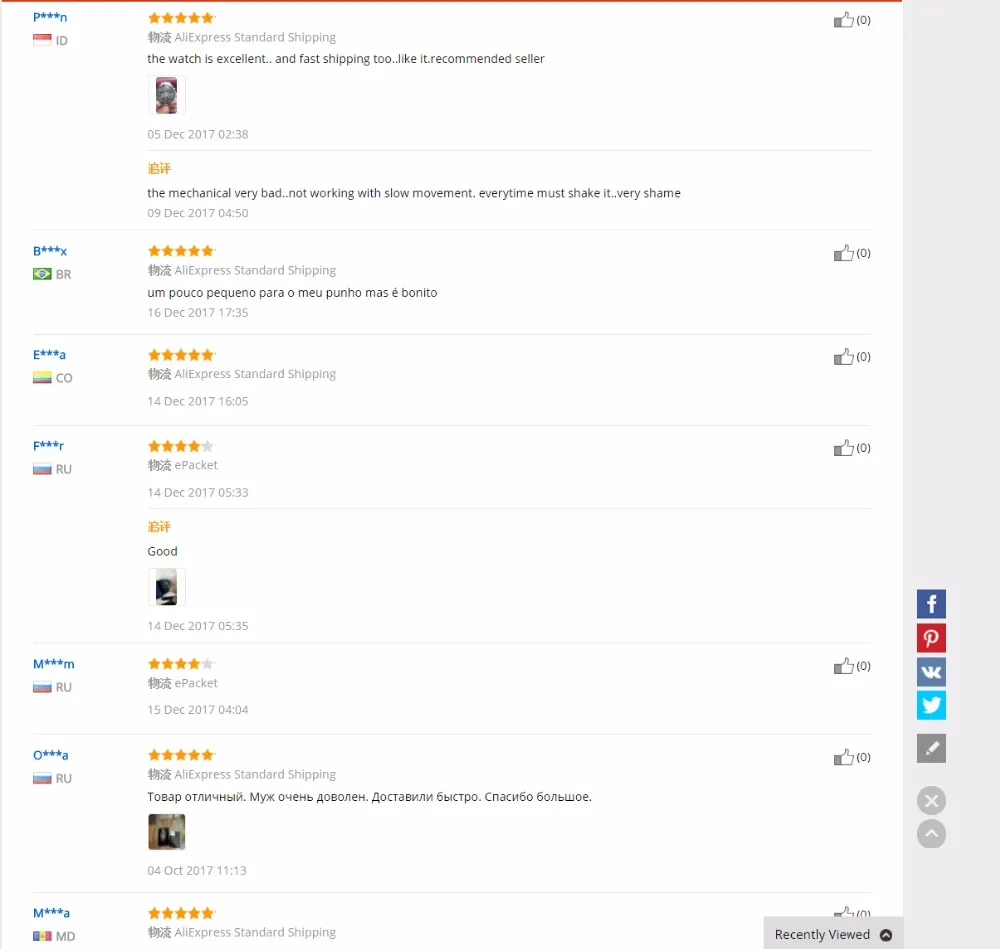View F***r's review photo thumbnail
Image resolution: width=1000 pixels, height=949 pixels.
click(x=166, y=587)
